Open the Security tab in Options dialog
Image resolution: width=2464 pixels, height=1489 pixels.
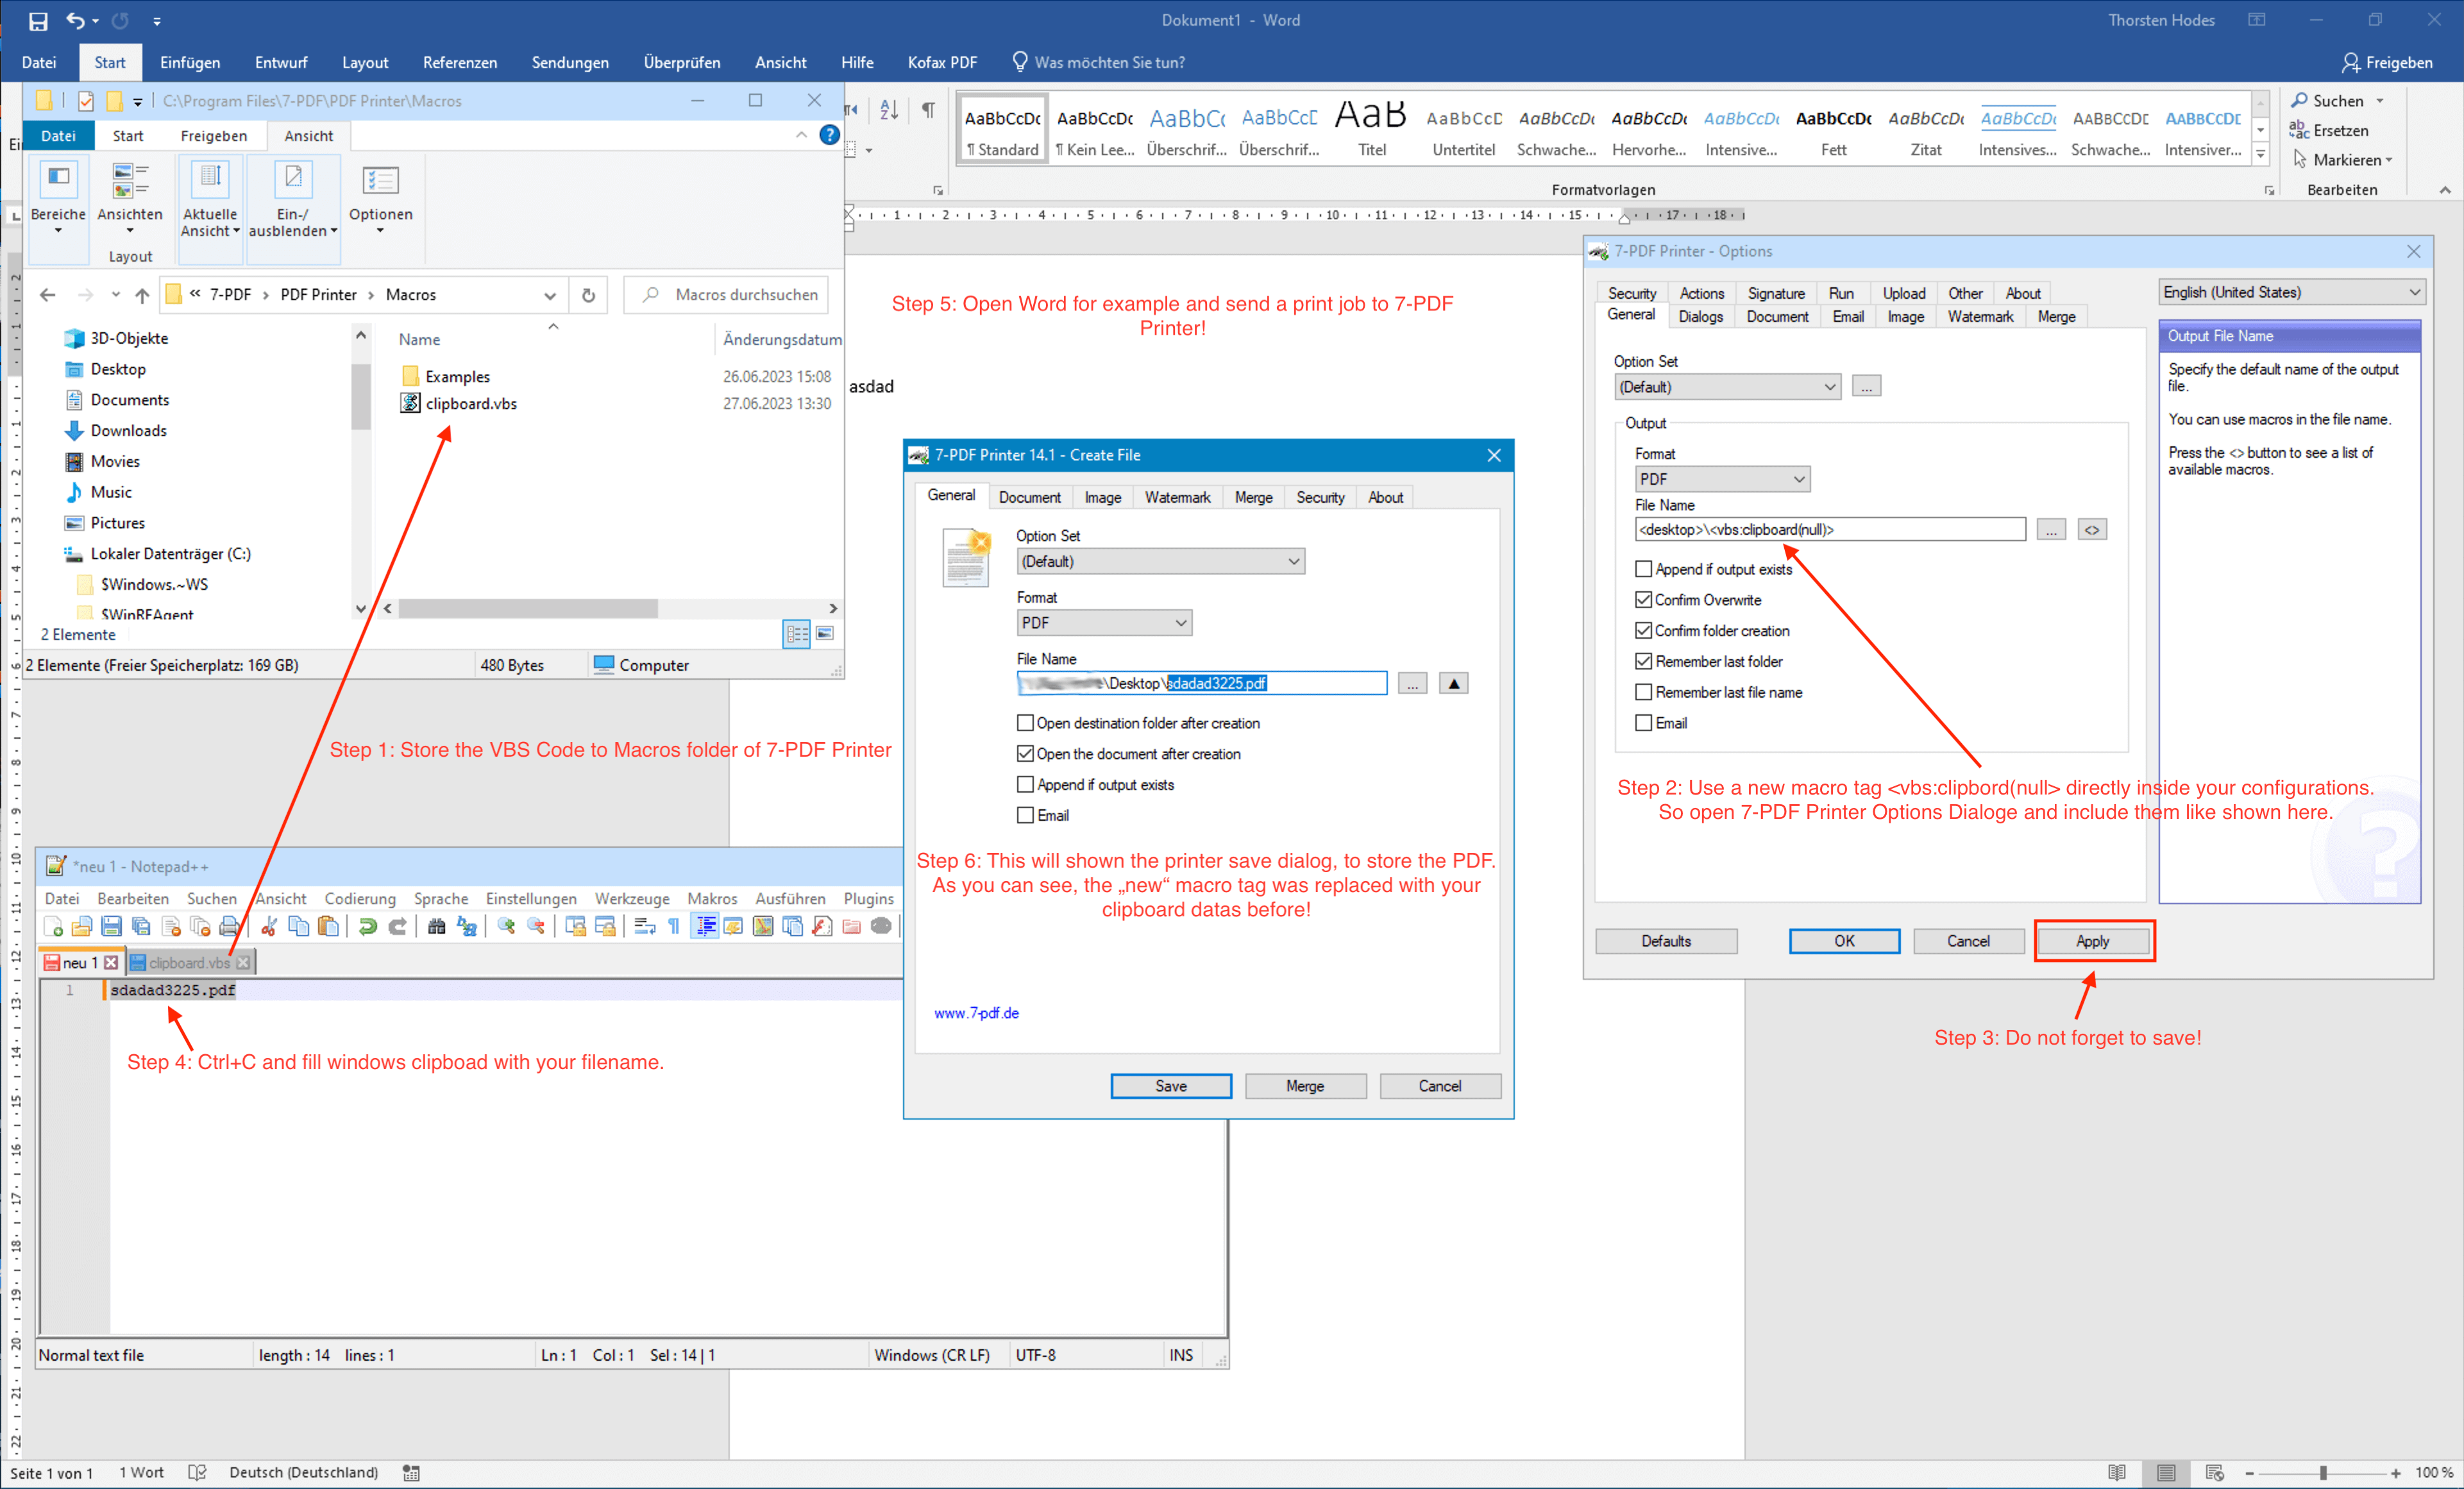pyautogui.click(x=1632, y=293)
